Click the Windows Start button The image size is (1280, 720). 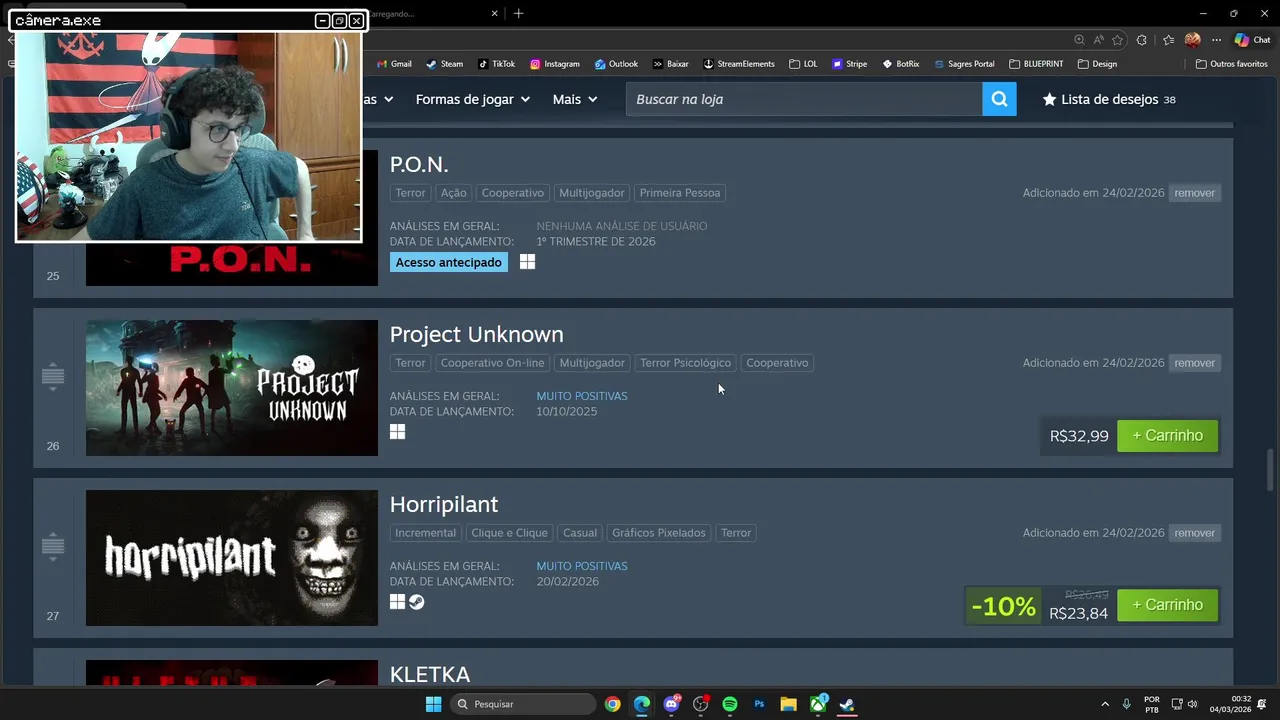pos(433,704)
